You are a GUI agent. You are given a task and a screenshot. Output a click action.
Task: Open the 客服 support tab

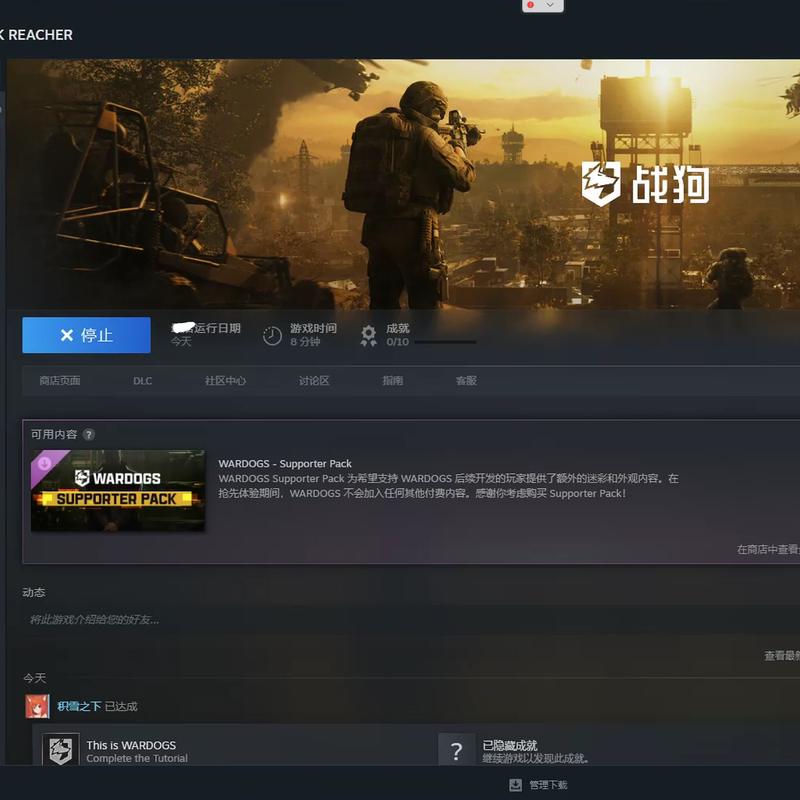click(466, 381)
